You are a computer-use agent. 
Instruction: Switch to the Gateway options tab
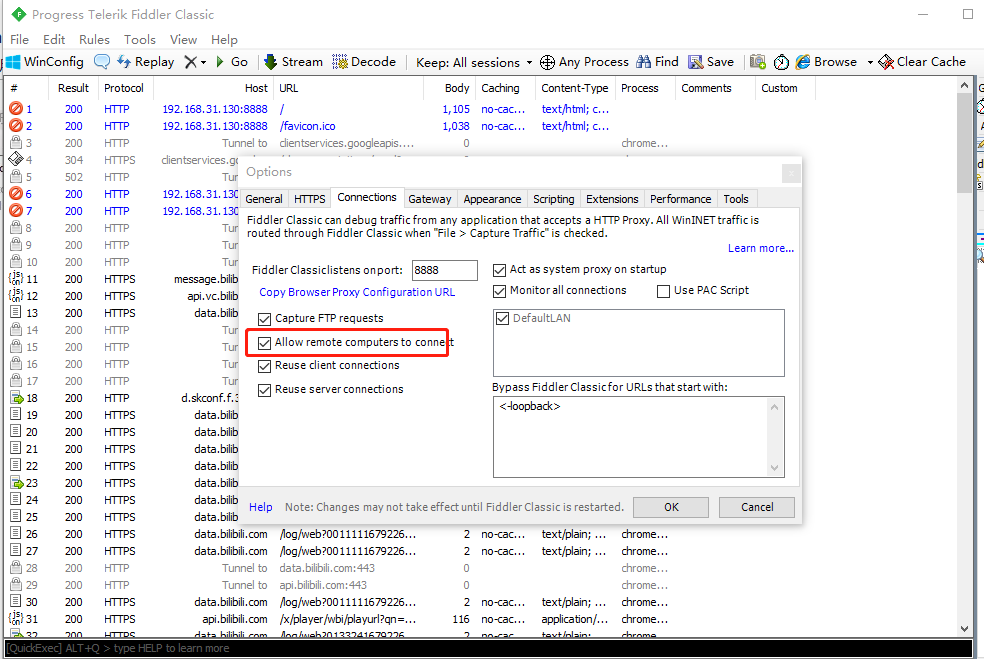coord(430,199)
